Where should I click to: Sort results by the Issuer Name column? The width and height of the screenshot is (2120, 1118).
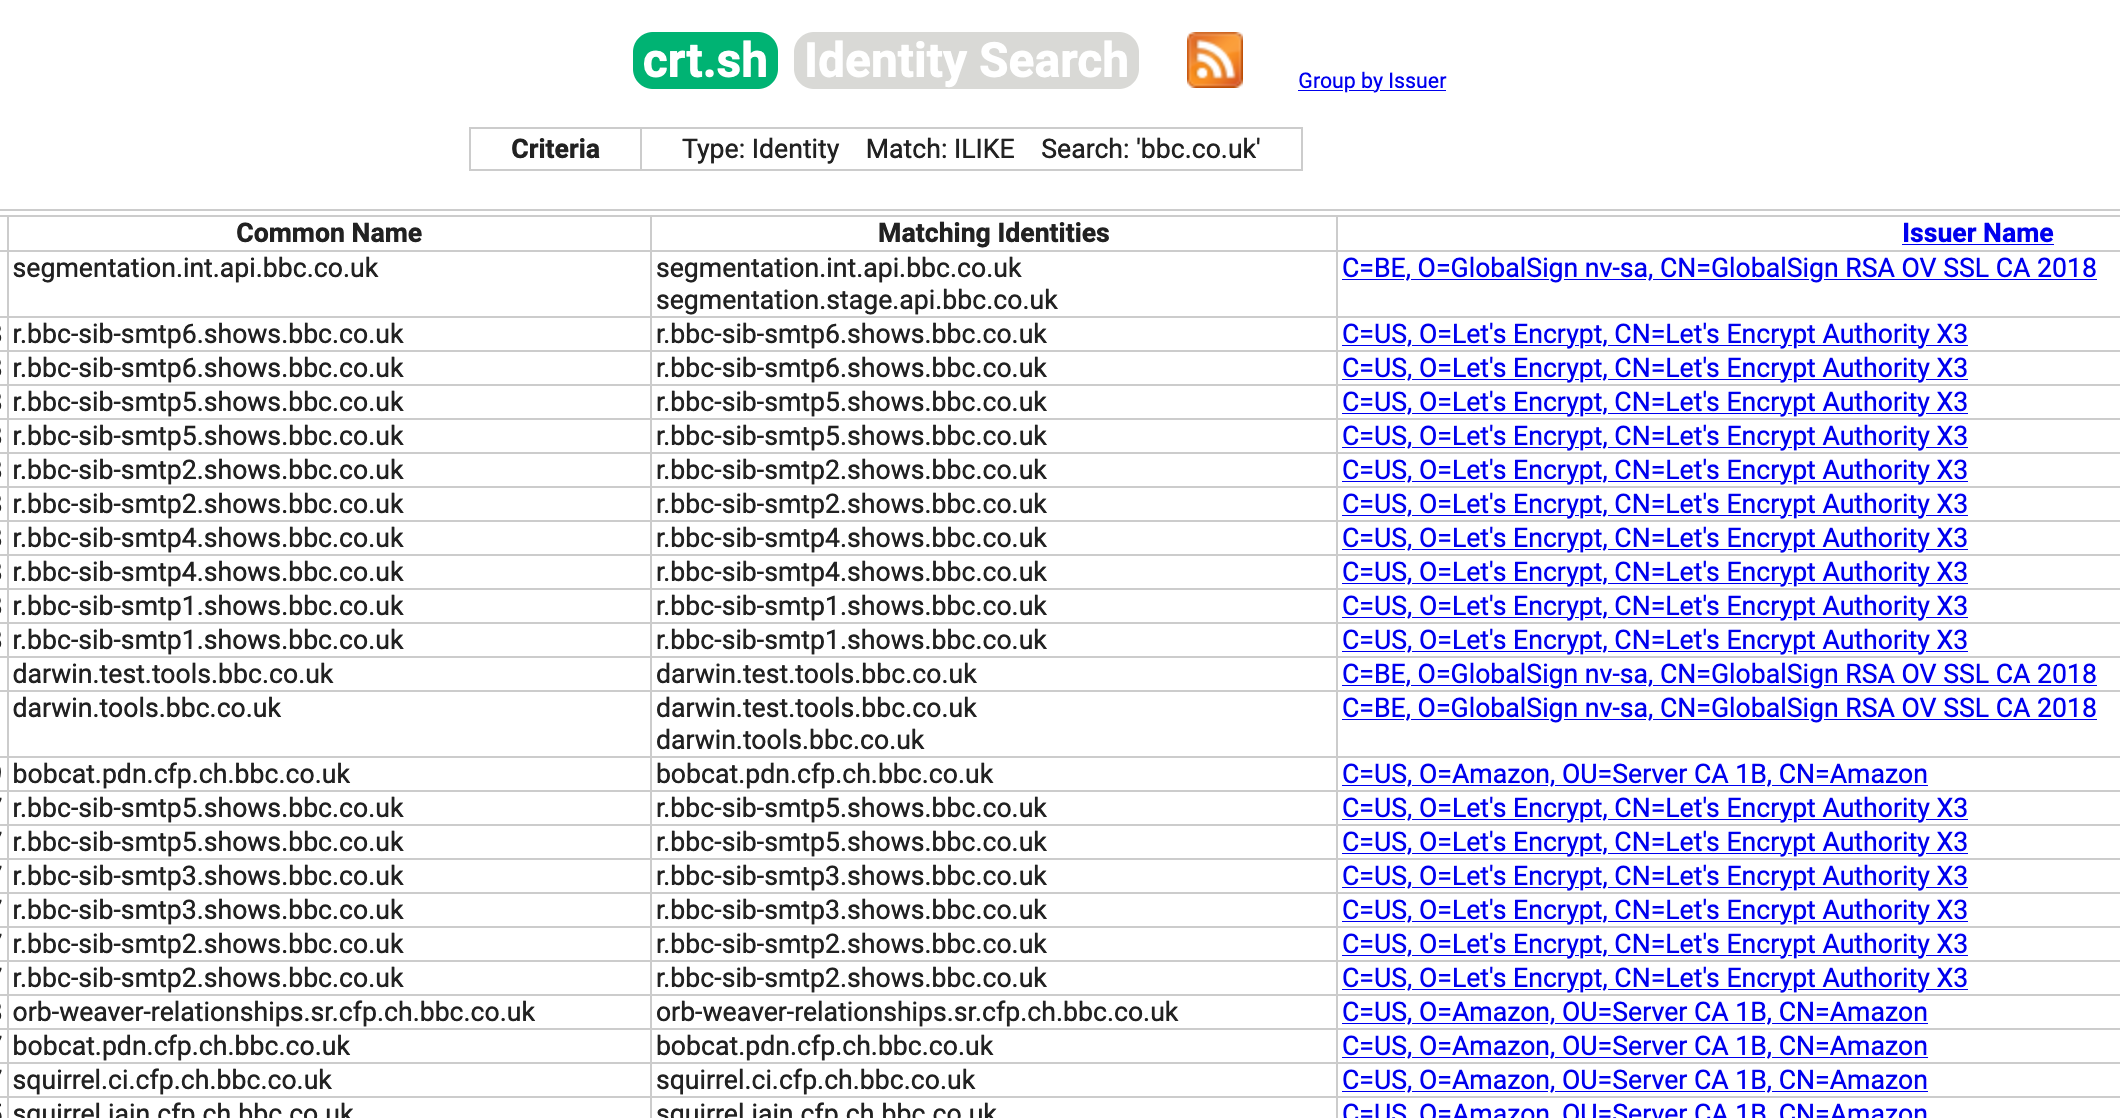click(1977, 232)
